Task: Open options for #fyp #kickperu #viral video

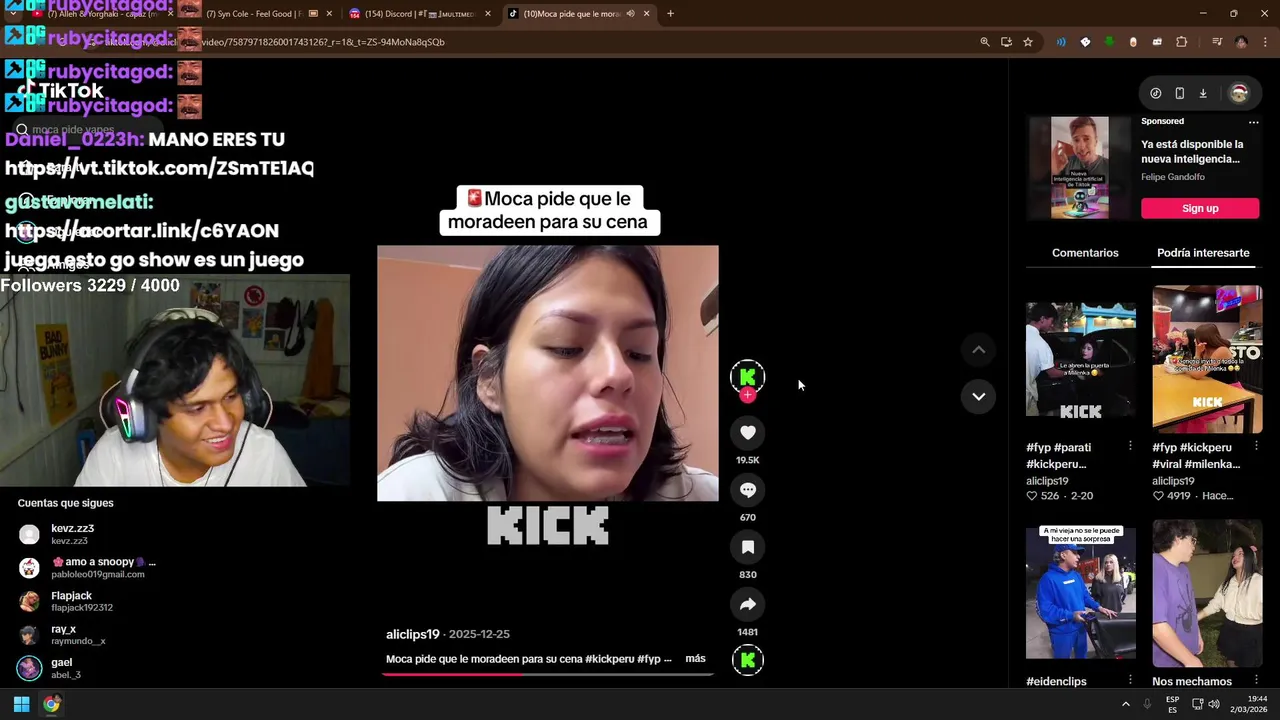Action: click(1256, 446)
